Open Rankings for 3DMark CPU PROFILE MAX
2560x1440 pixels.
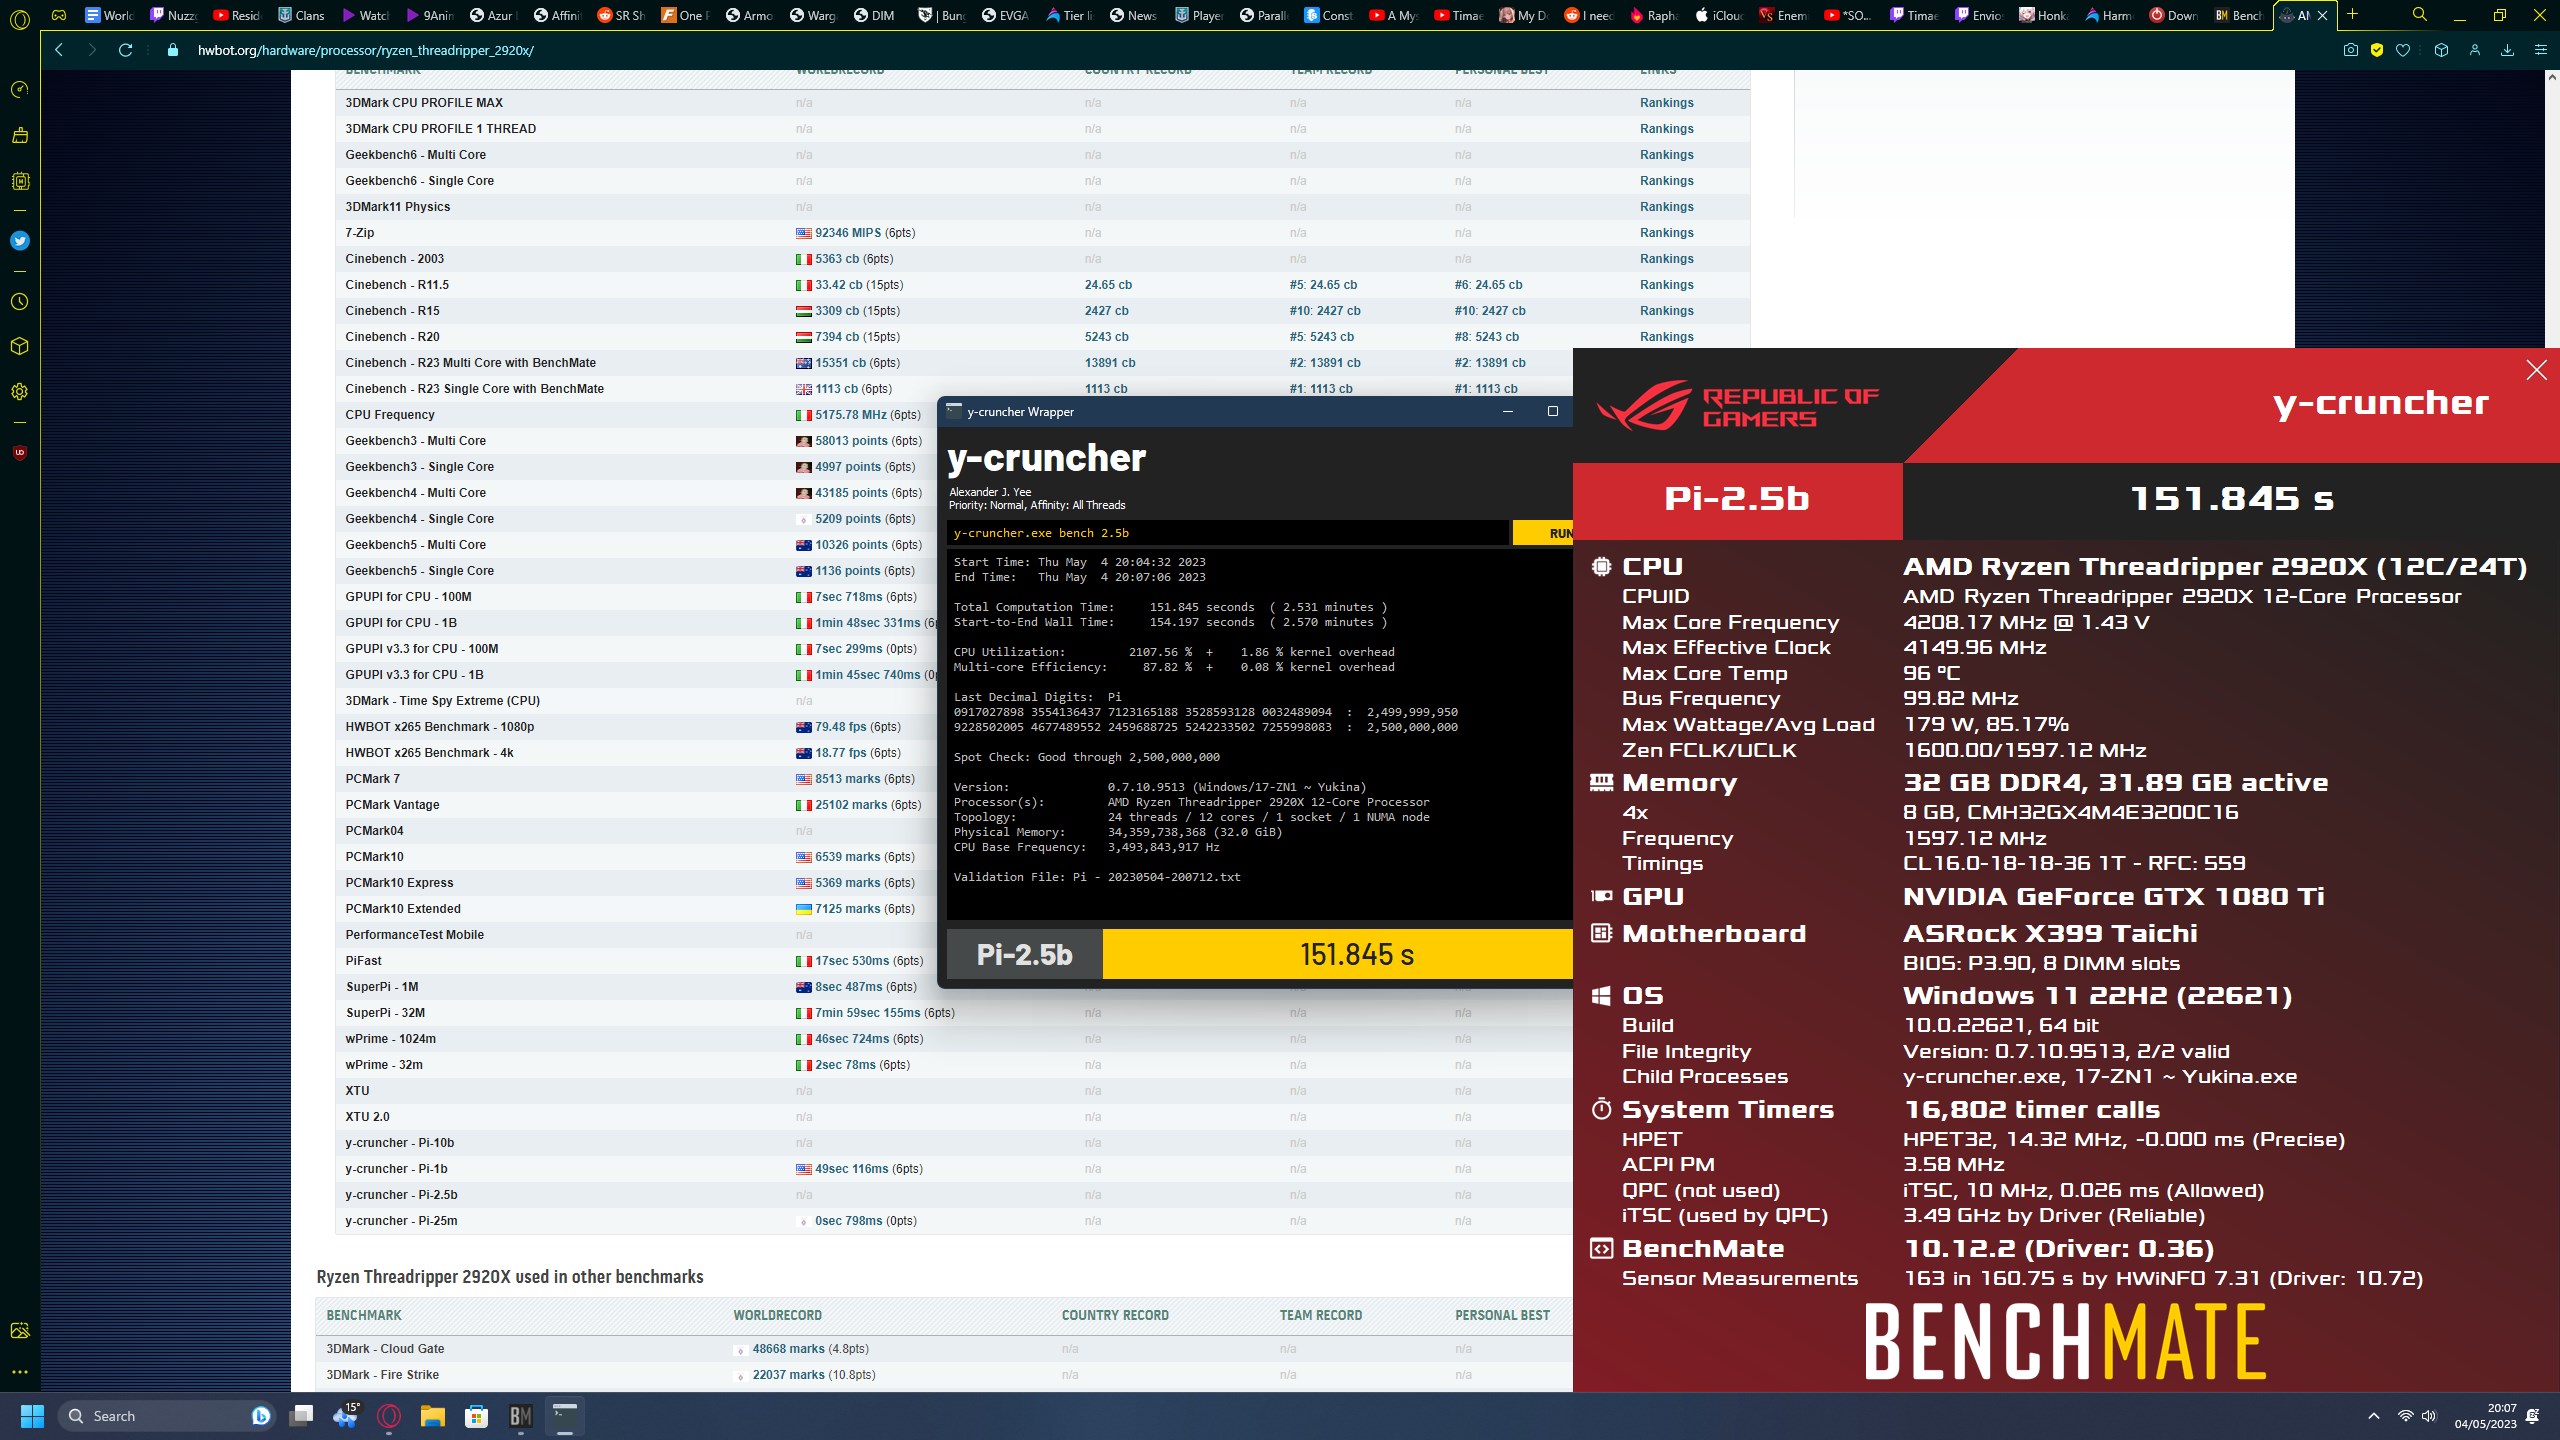(x=1666, y=103)
